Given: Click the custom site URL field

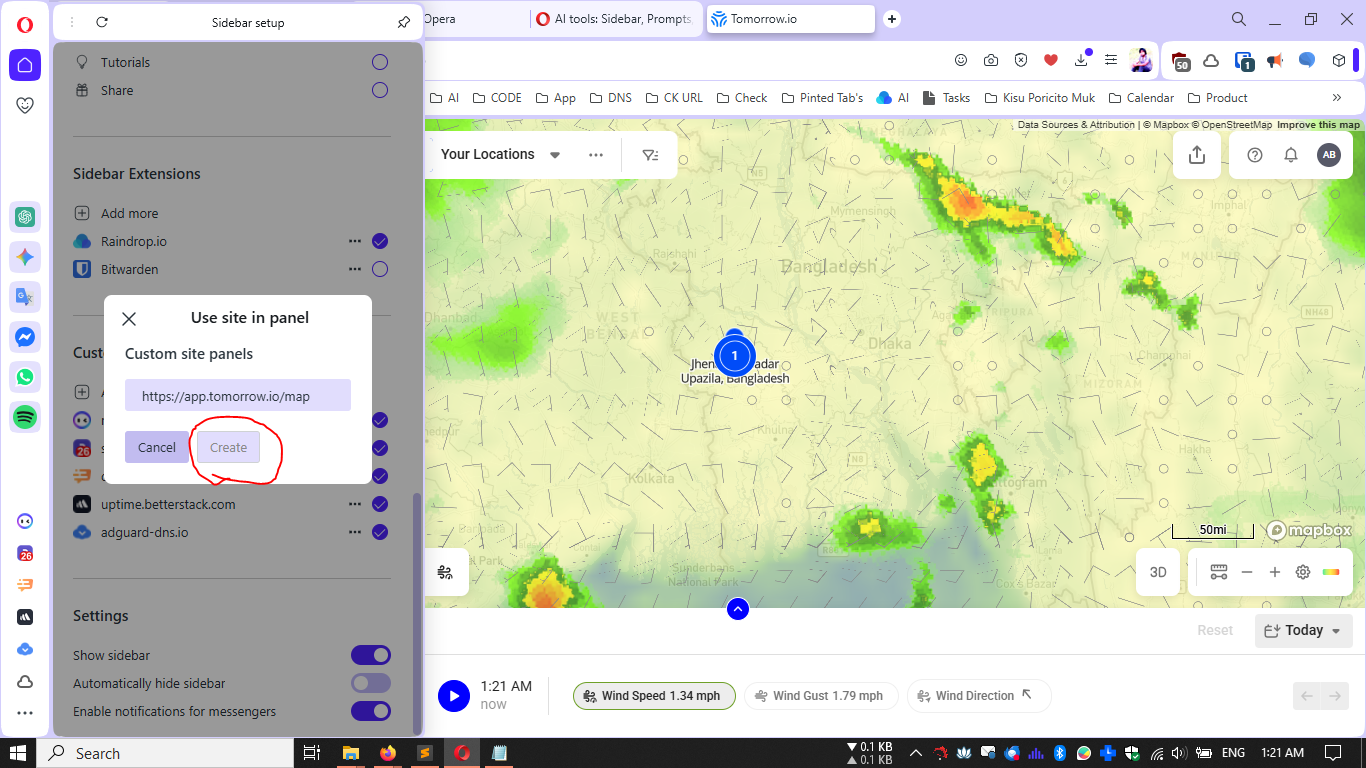Looking at the screenshot, I should 238,395.
